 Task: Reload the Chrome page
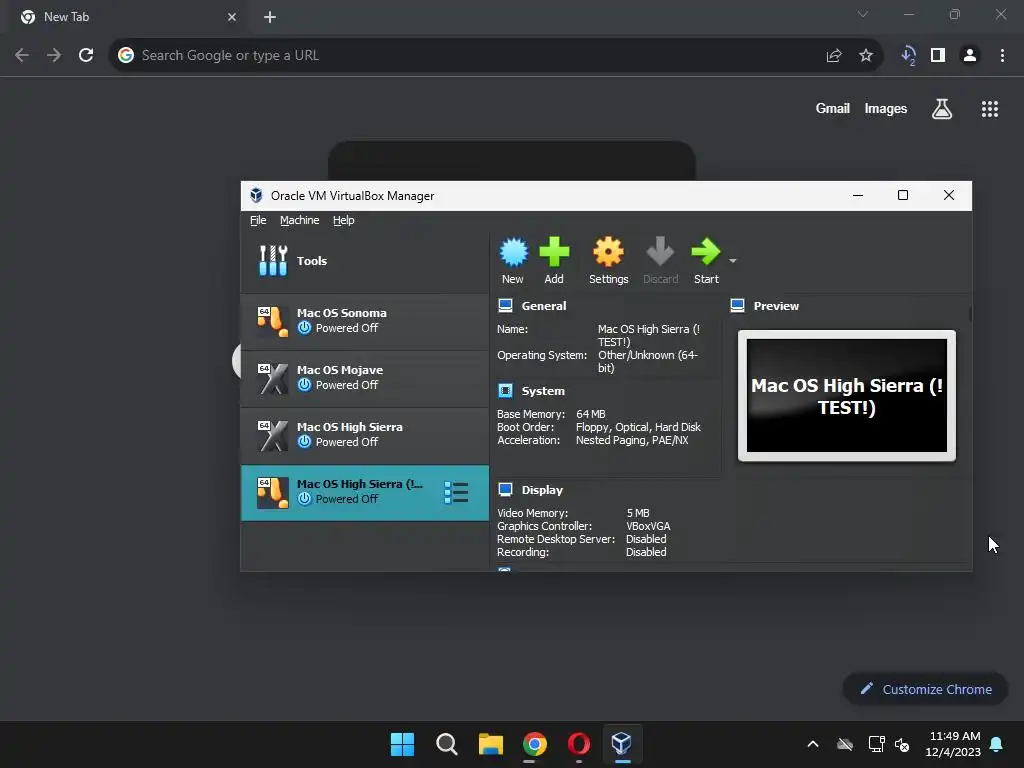[x=86, y=56]
